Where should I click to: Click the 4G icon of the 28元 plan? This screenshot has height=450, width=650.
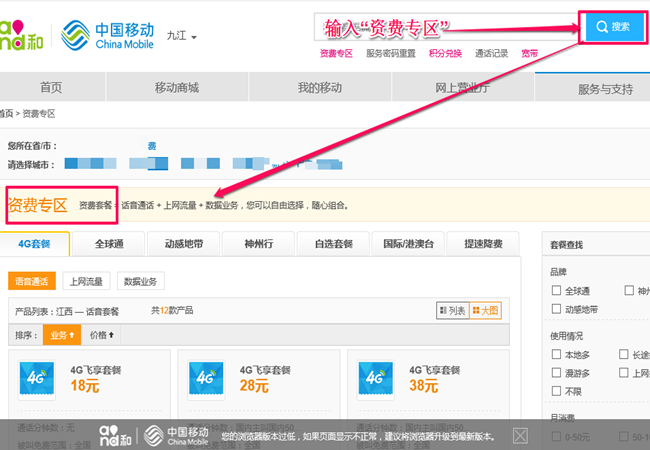coord(206,379)
